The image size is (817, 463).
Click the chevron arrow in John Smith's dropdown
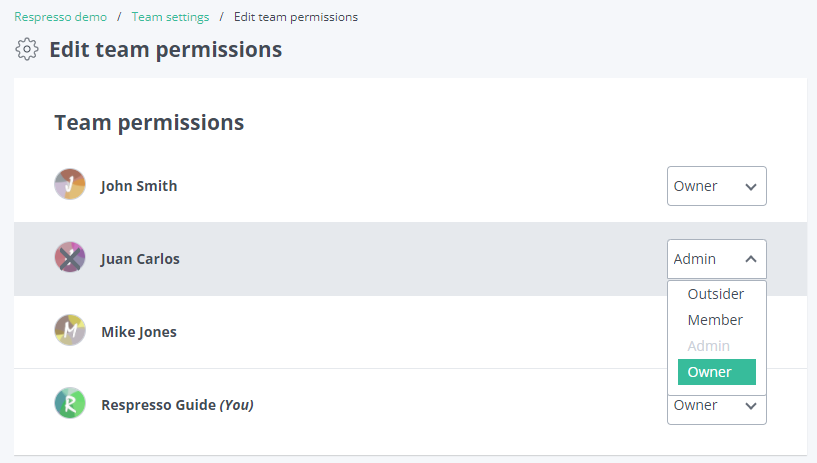(751, 186)
